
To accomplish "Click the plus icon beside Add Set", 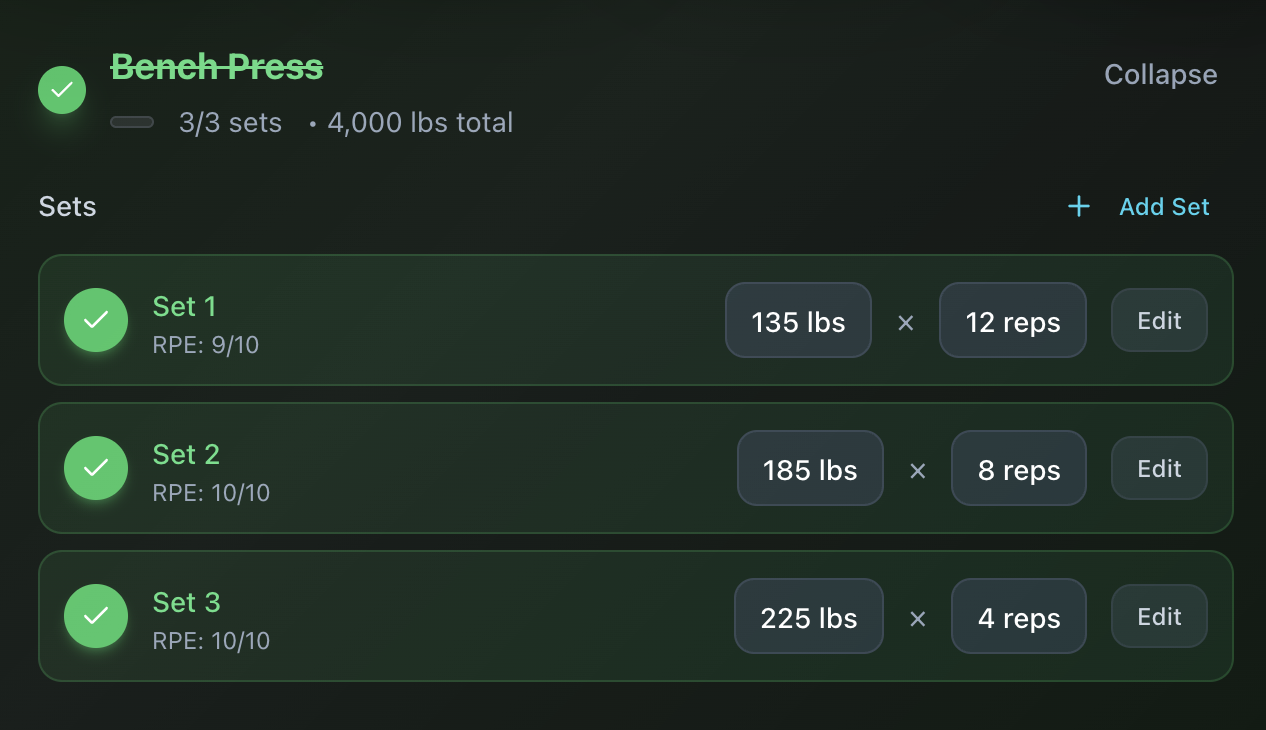I will point(1078,207).
